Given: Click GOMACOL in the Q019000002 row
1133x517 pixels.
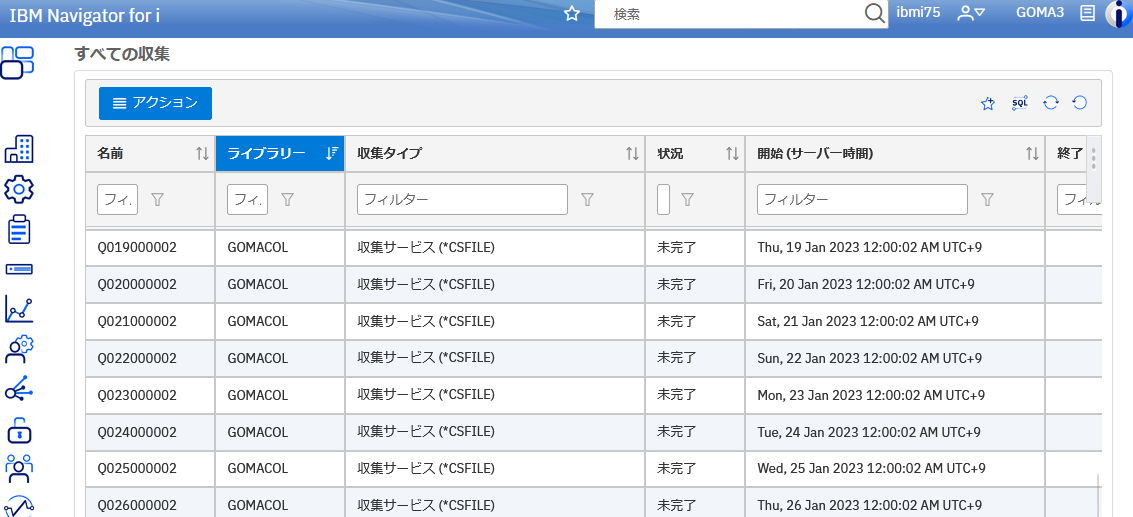Looking at the screenshot, I should tap(257, 247).
